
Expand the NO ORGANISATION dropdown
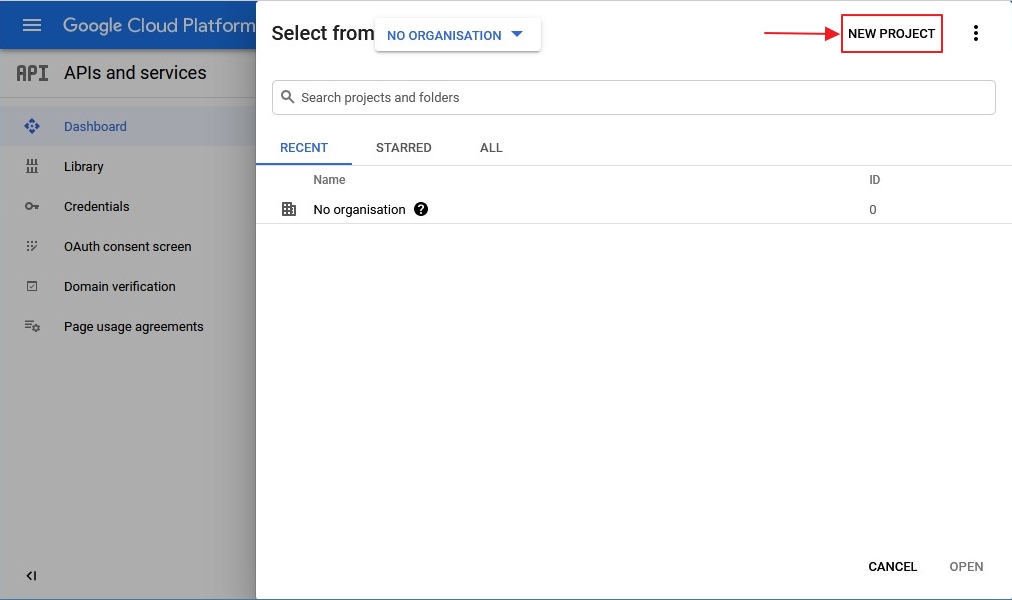[457, 35]
